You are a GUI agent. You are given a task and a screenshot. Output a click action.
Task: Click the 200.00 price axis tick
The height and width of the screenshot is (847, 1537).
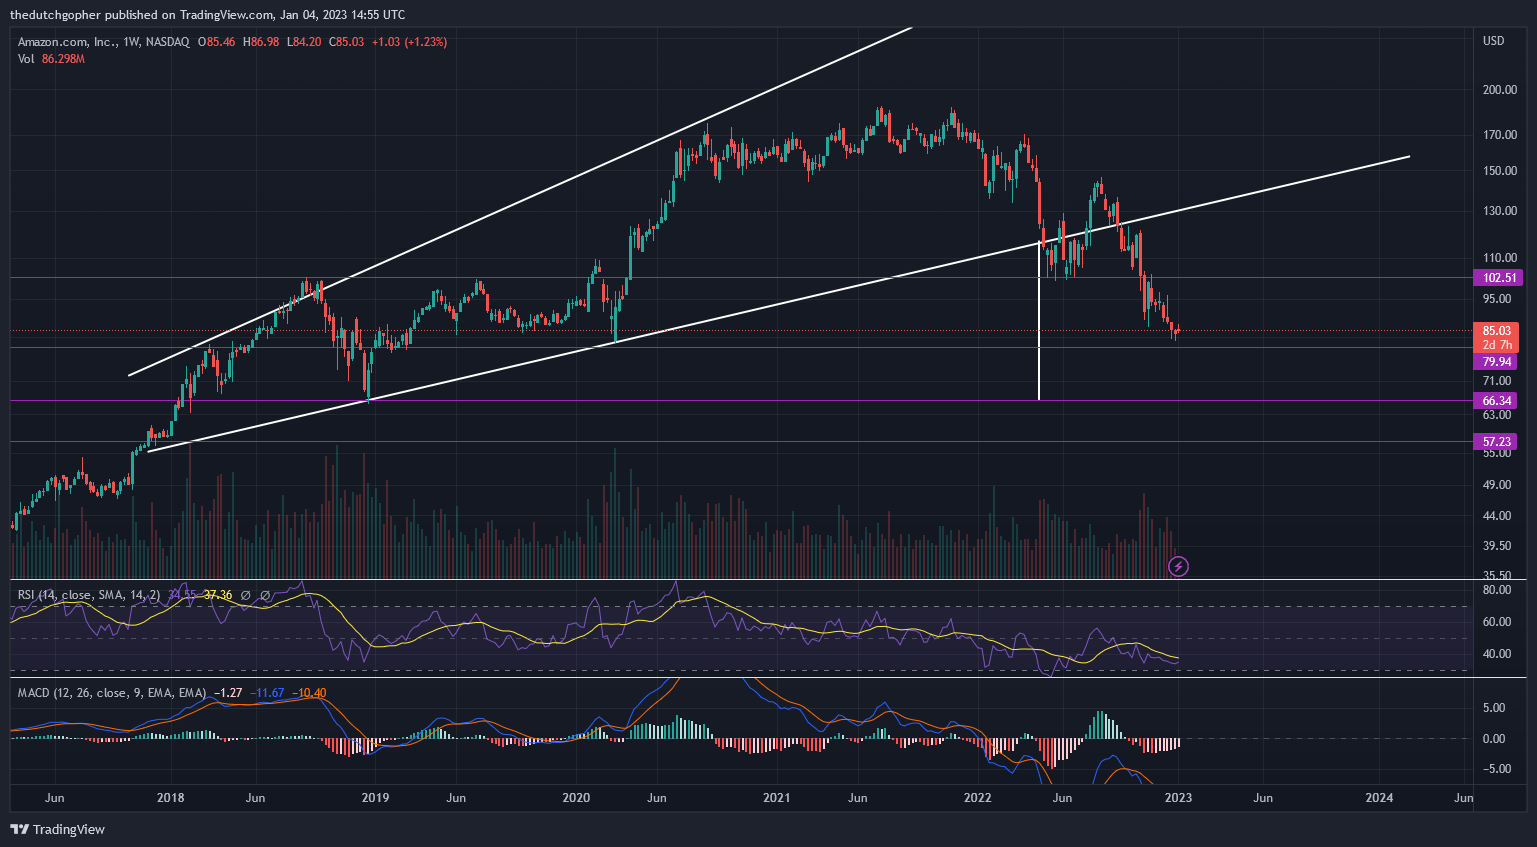[1499, 90]
